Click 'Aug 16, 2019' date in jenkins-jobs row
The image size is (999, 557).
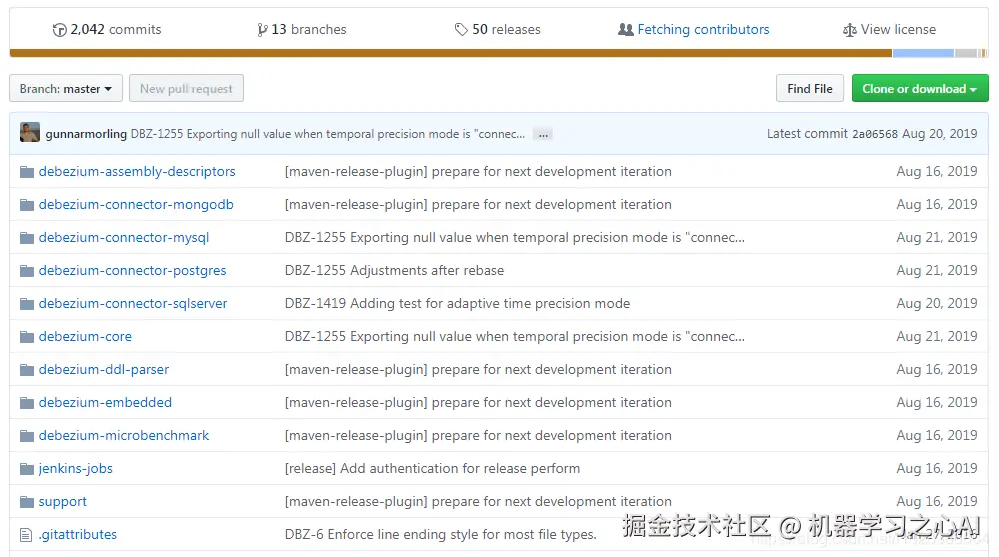click(x=937, y=469)
